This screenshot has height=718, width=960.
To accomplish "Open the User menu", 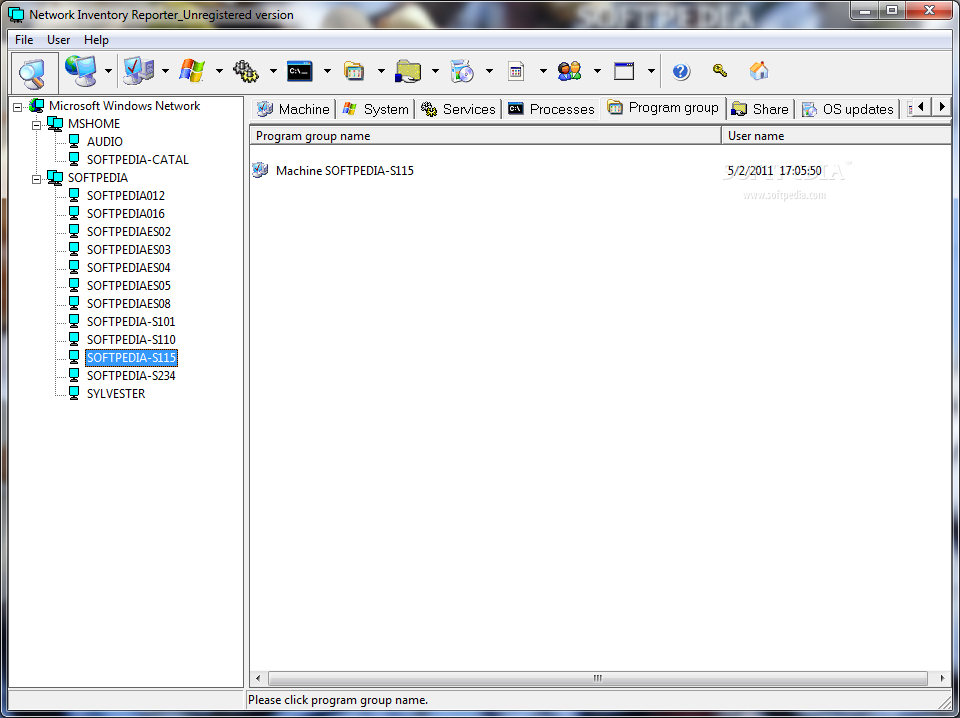I will [x=58, y=40].
